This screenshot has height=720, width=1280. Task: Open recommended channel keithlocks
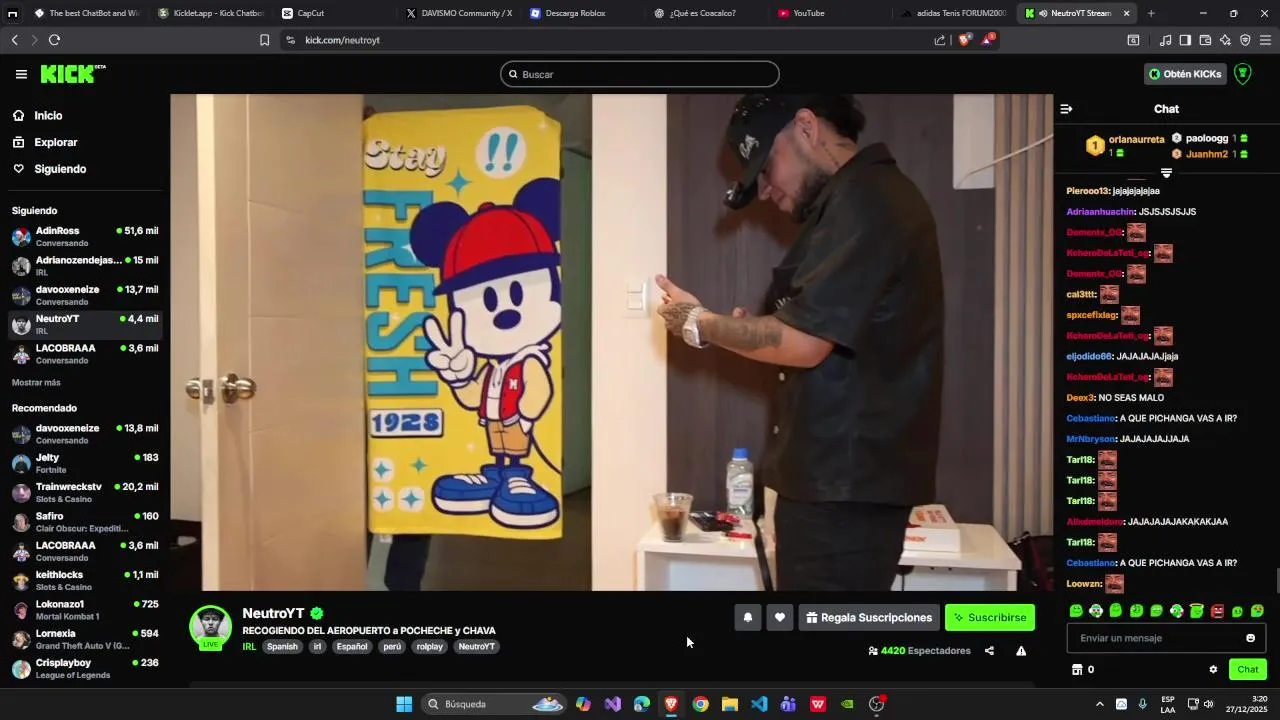point(85,580)
